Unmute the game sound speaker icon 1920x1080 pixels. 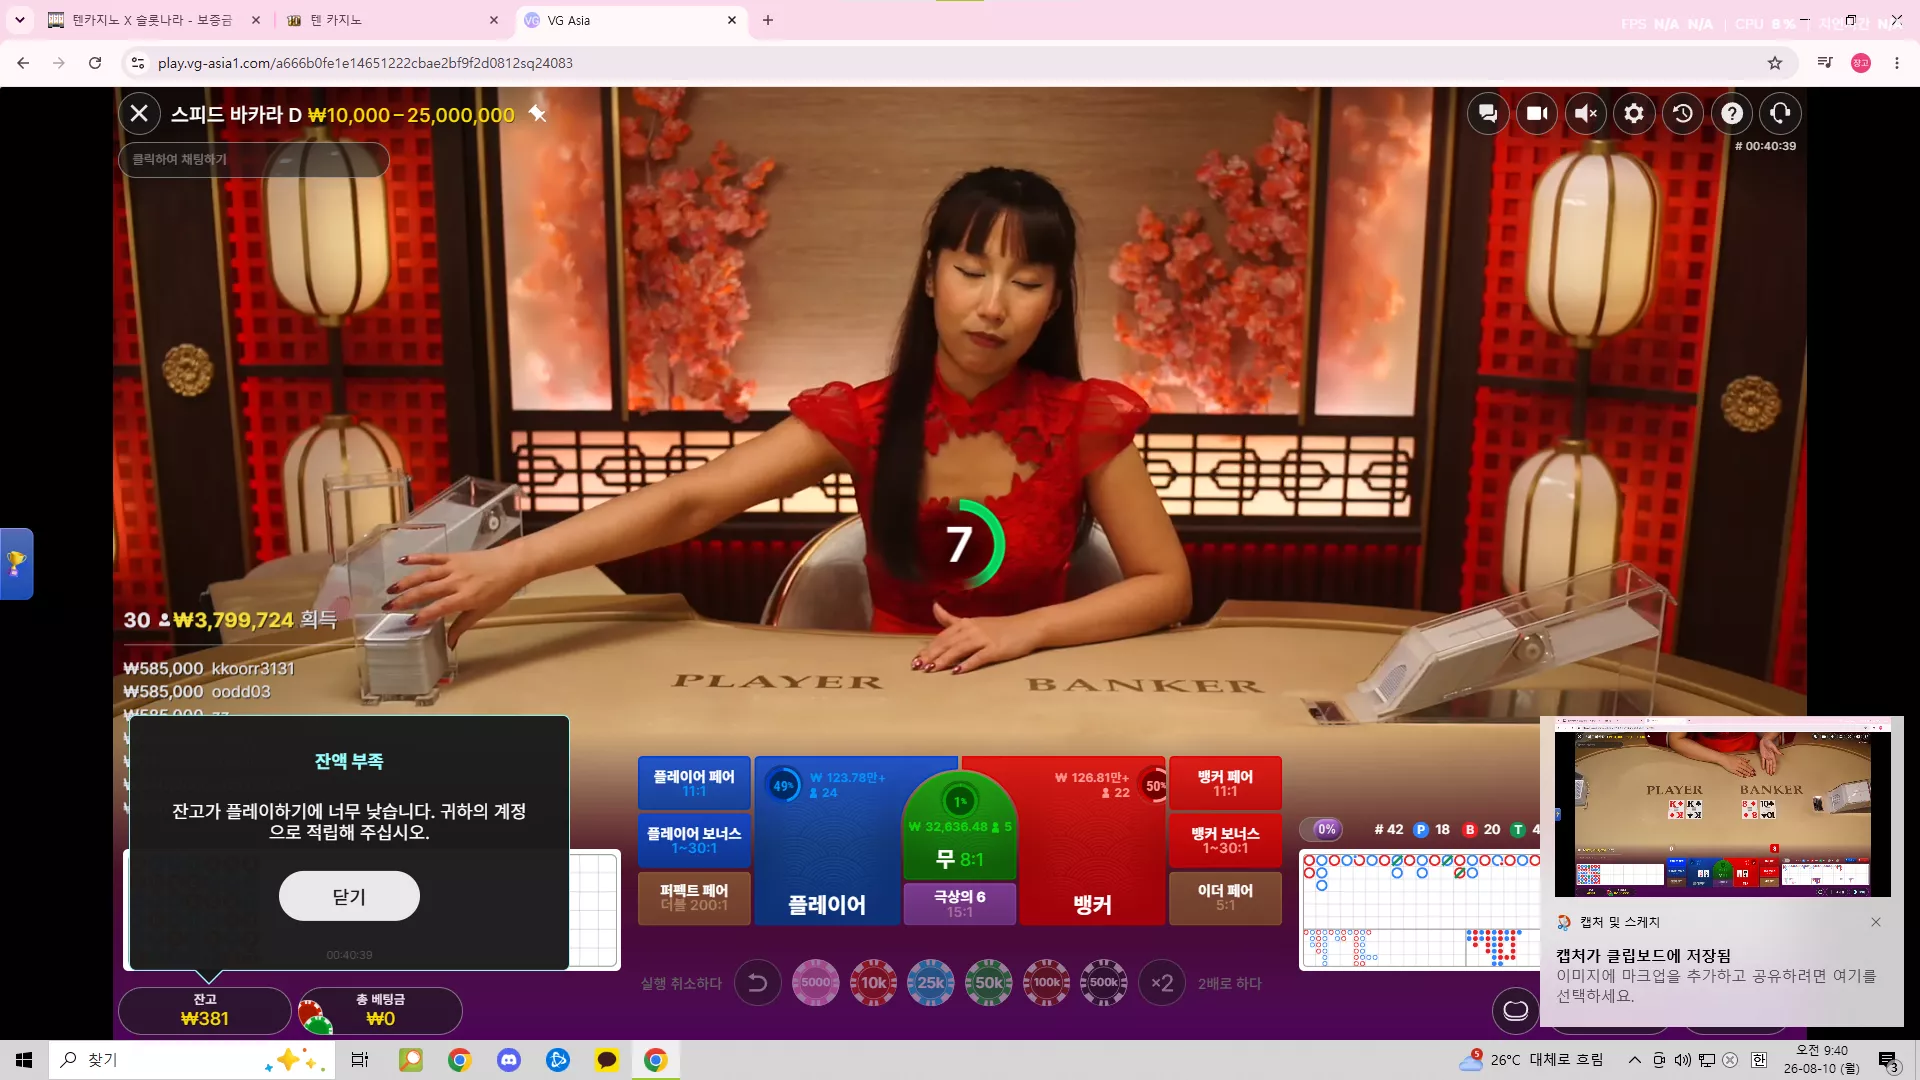[1586, 114]
